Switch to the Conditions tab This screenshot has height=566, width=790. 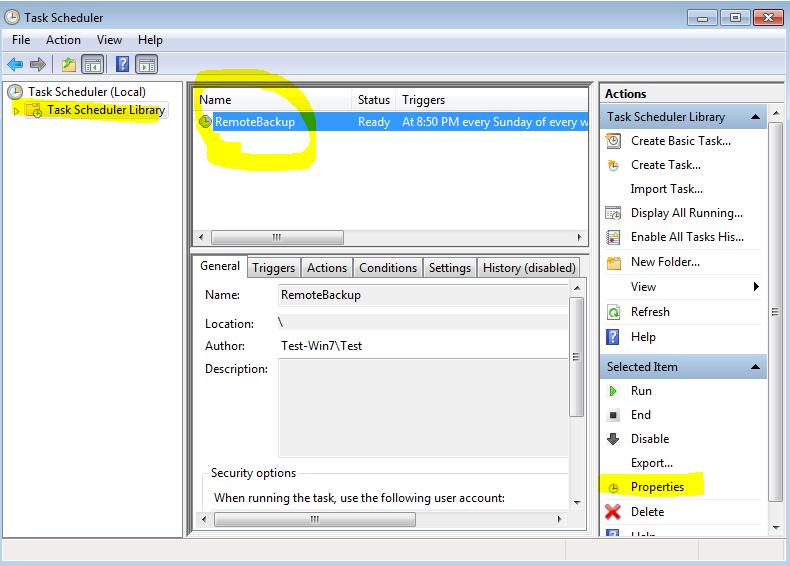tap(387, 268)
